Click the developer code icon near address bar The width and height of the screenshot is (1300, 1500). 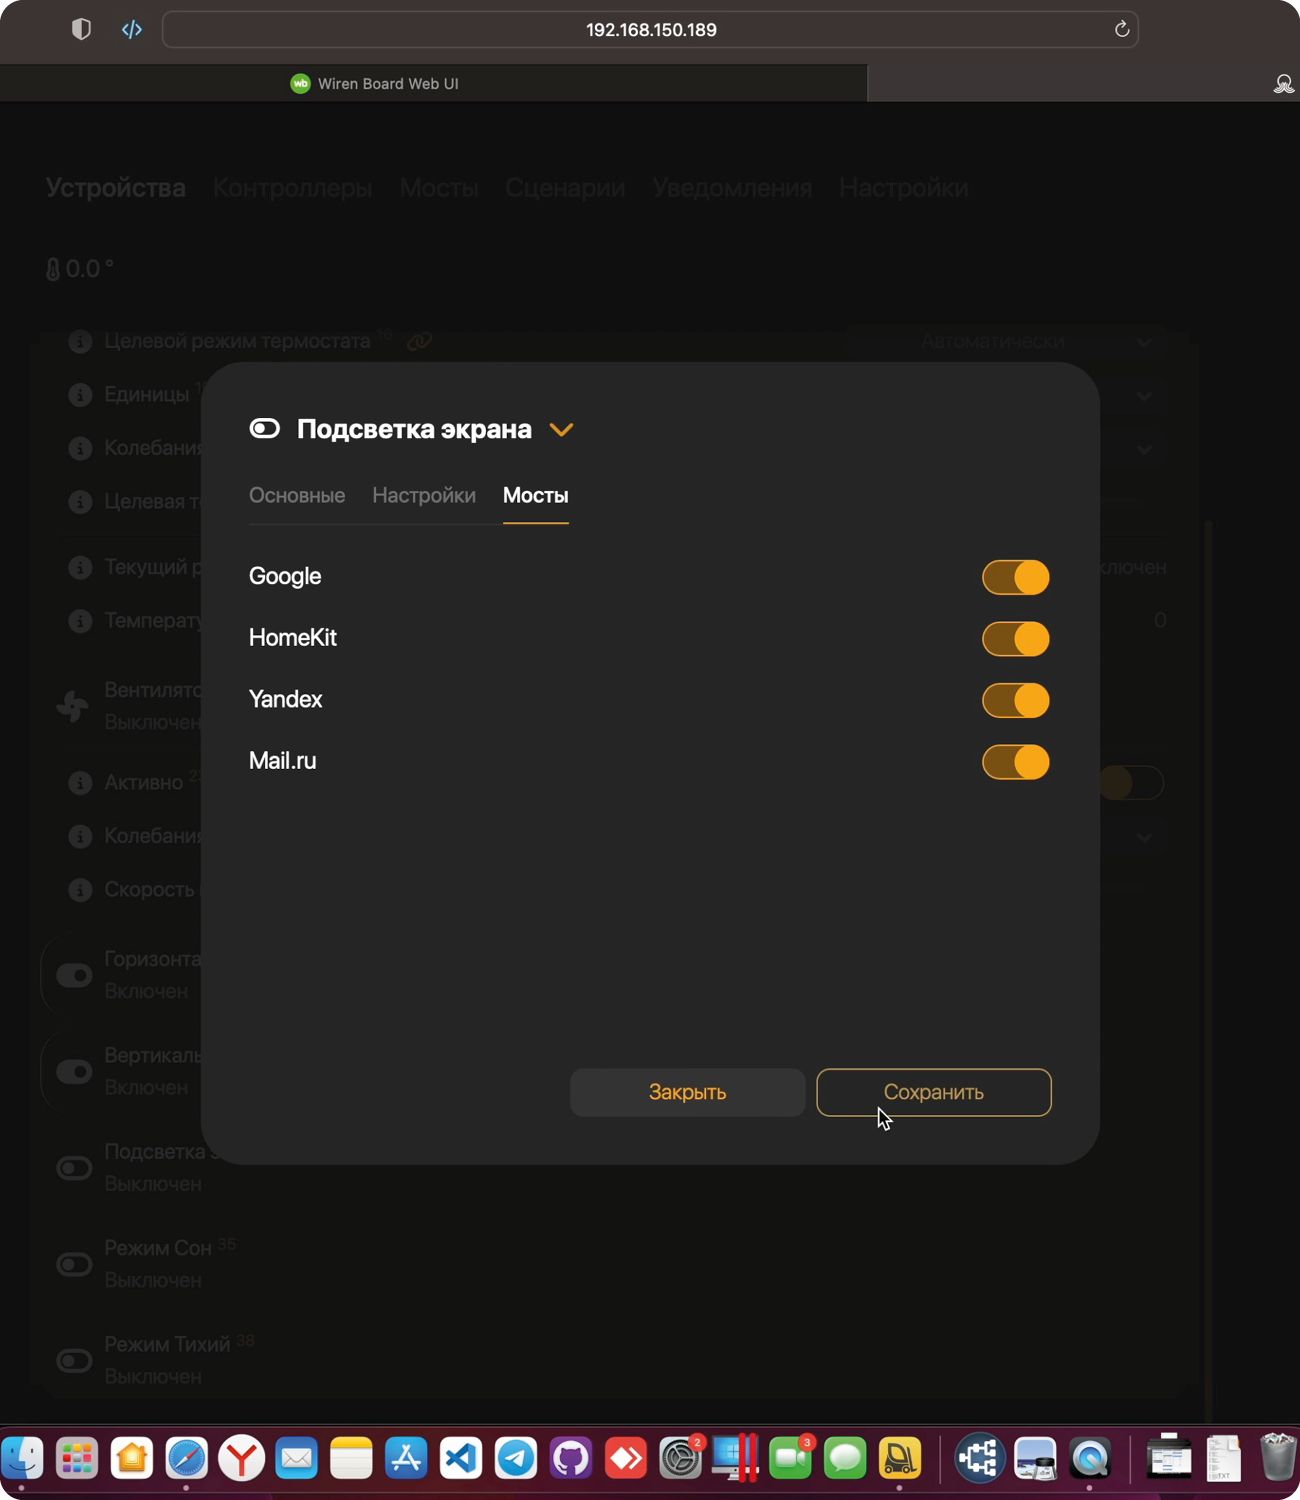132,29
